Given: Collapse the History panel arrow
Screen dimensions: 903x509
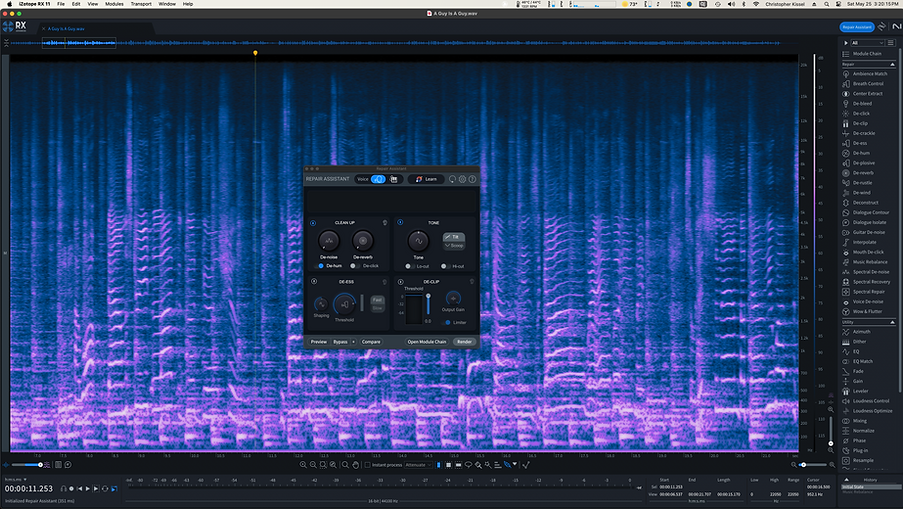Looking at the screenshot, I should [x=847, y=480].
